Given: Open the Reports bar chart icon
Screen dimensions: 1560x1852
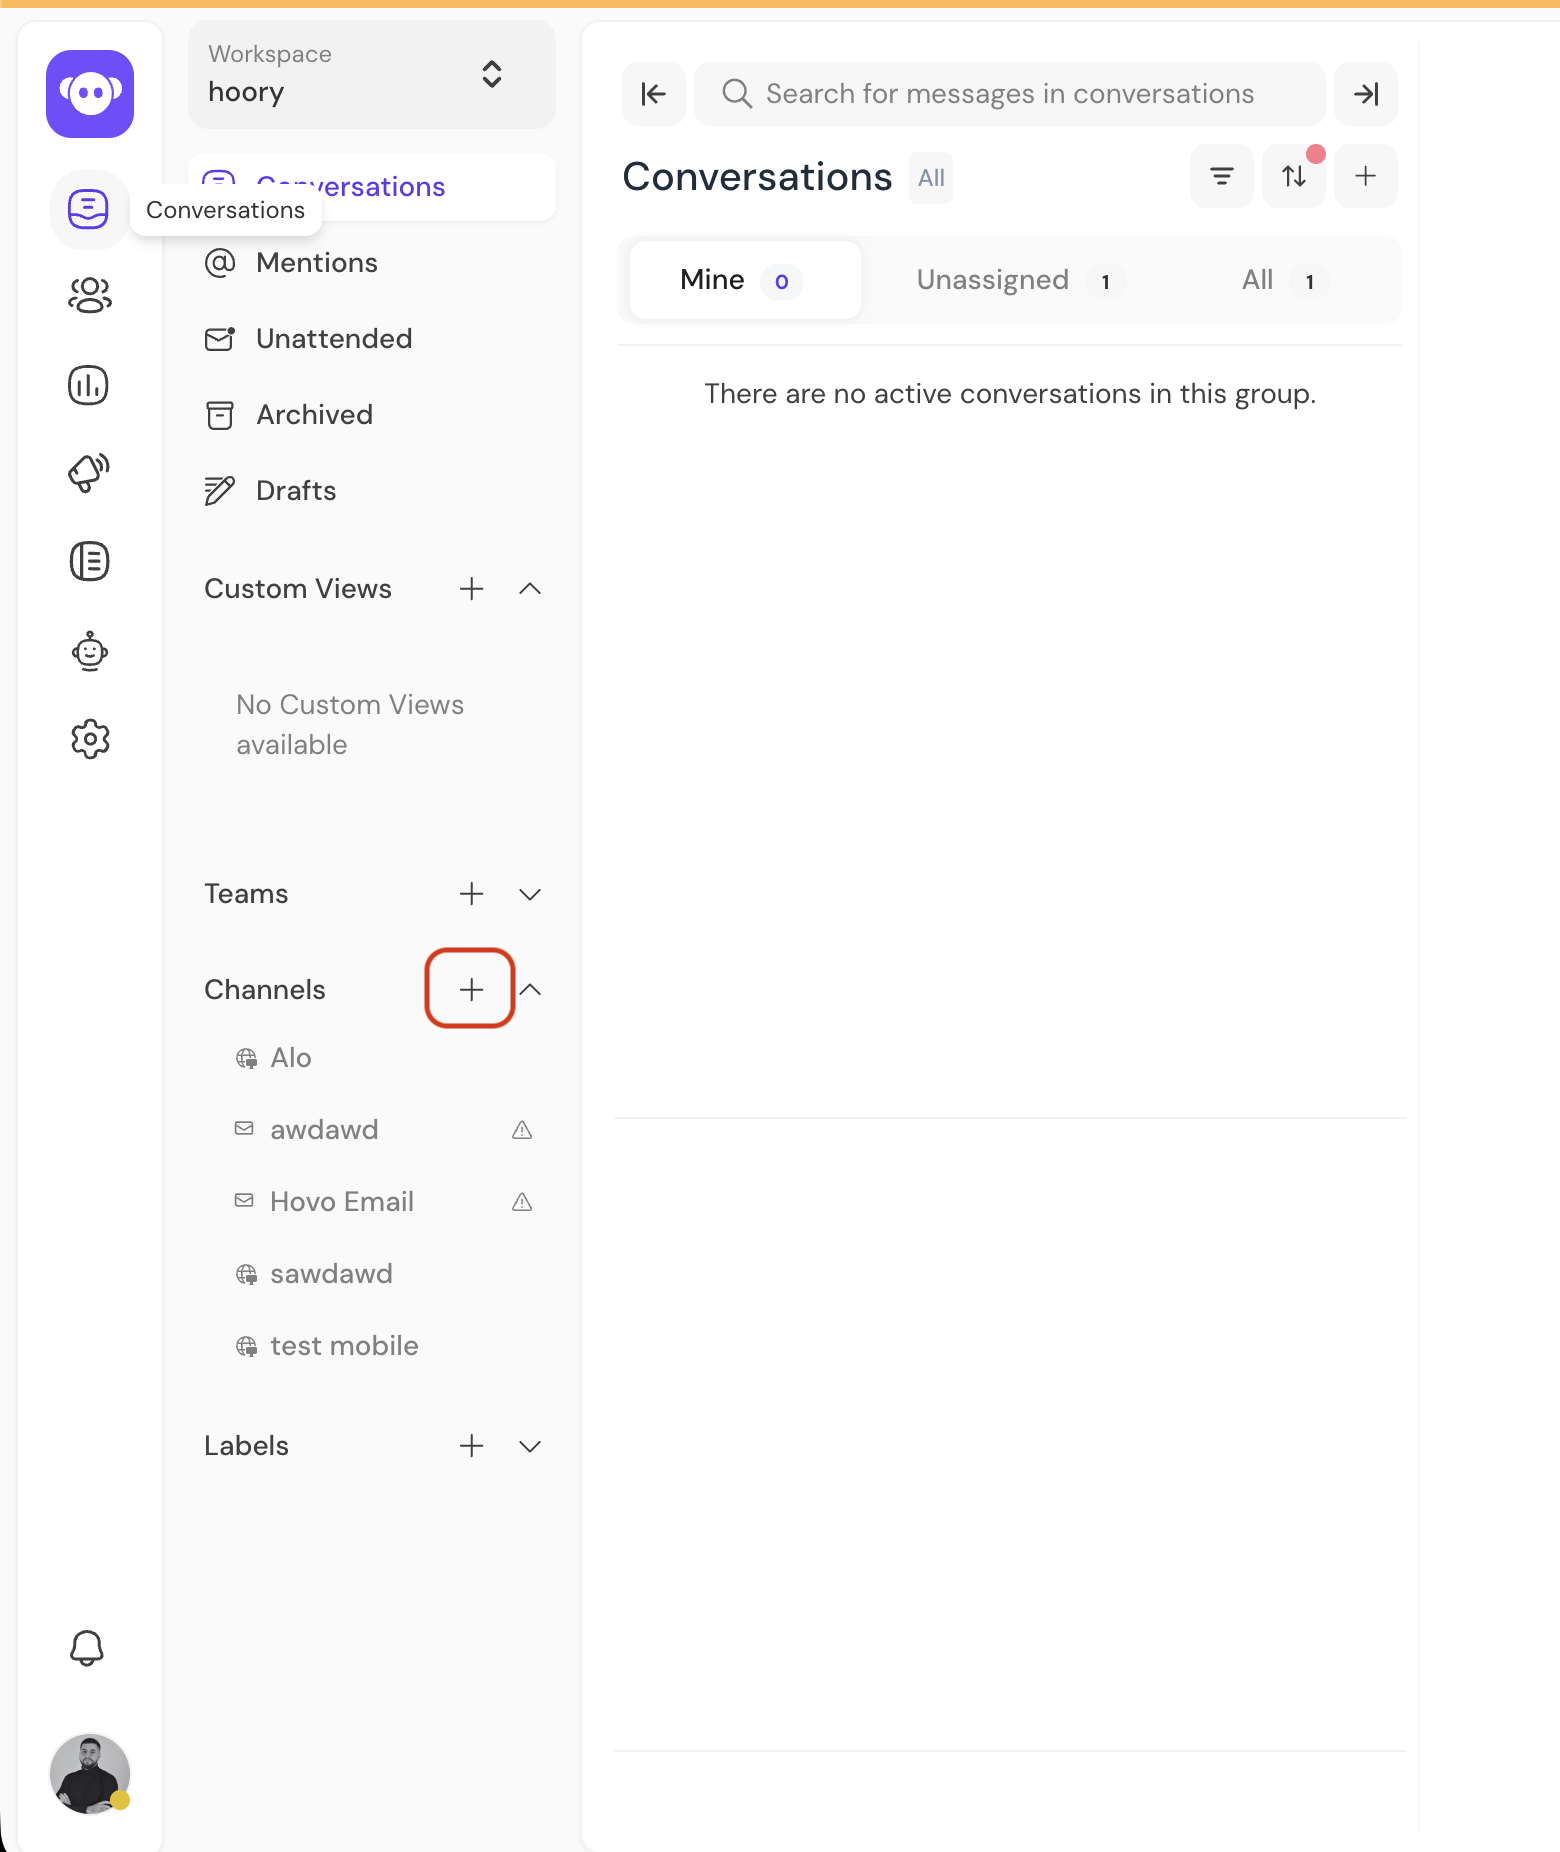Looking at the screenshot, I should [x=89, y=385].
